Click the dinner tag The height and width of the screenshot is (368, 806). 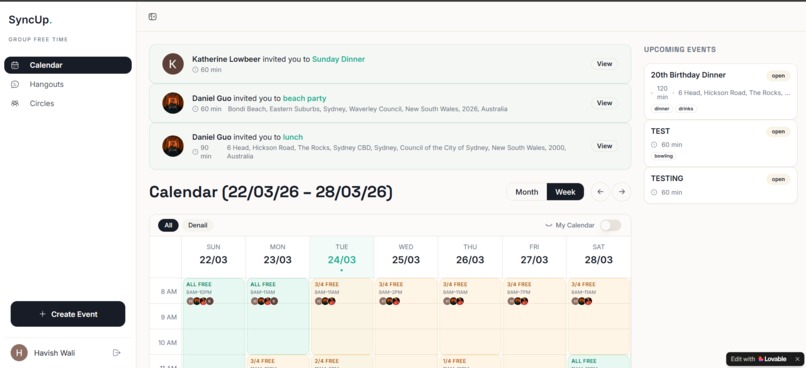coord(662,109)
